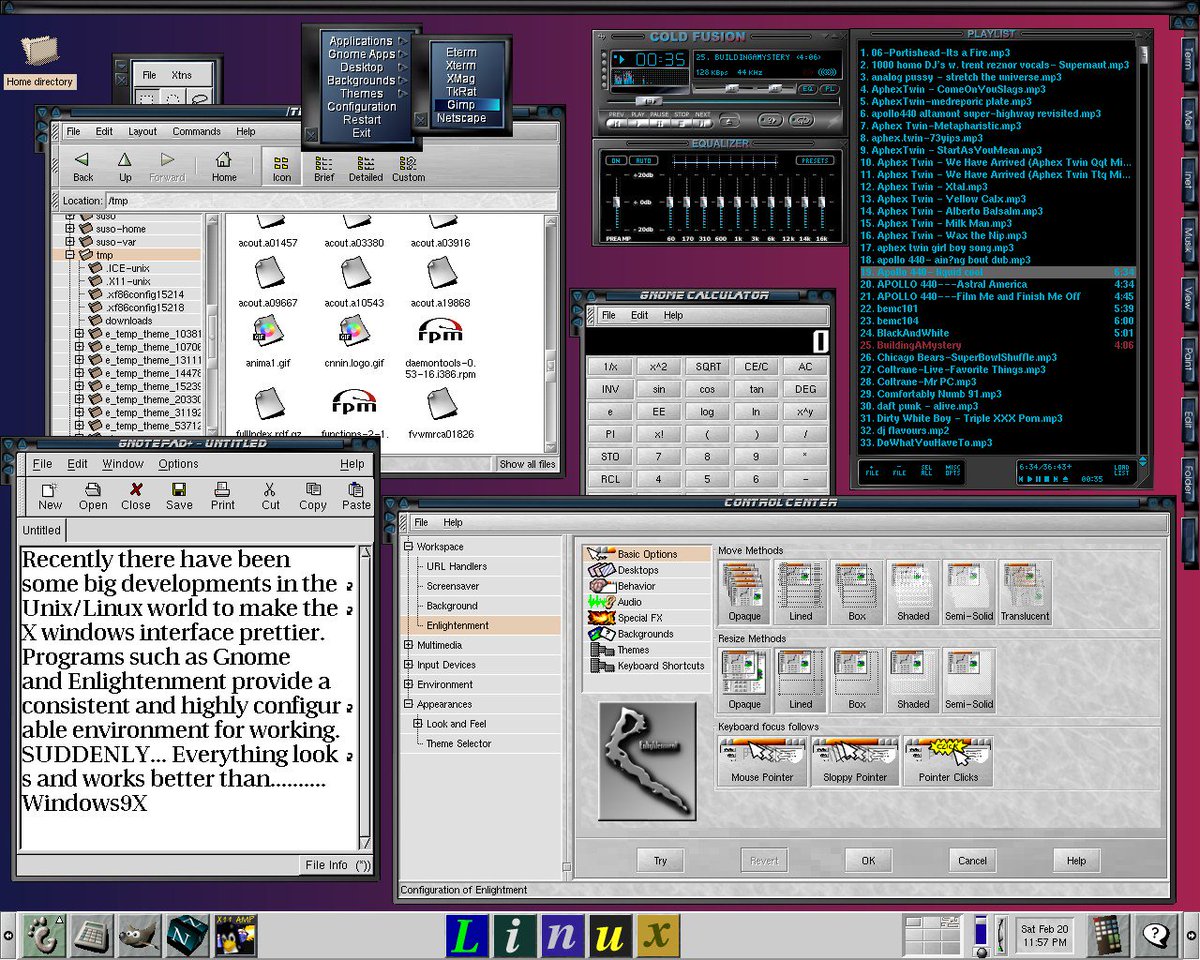The height and width of the screenshot is (960, 1200).
Task: Click the Print icon in gnotepad+
Action: (223, 495)
